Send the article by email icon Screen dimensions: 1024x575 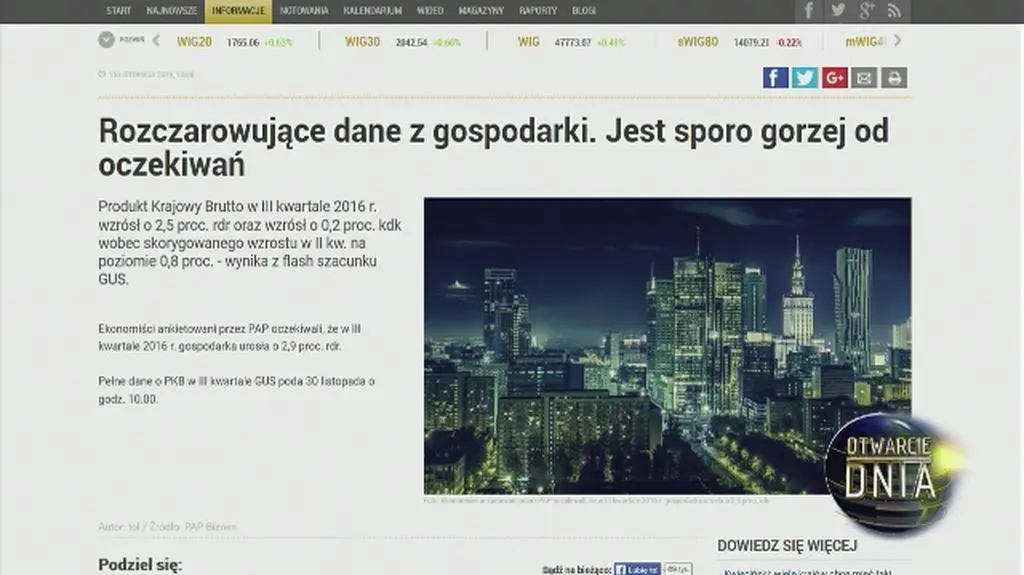tap(864, 78)
